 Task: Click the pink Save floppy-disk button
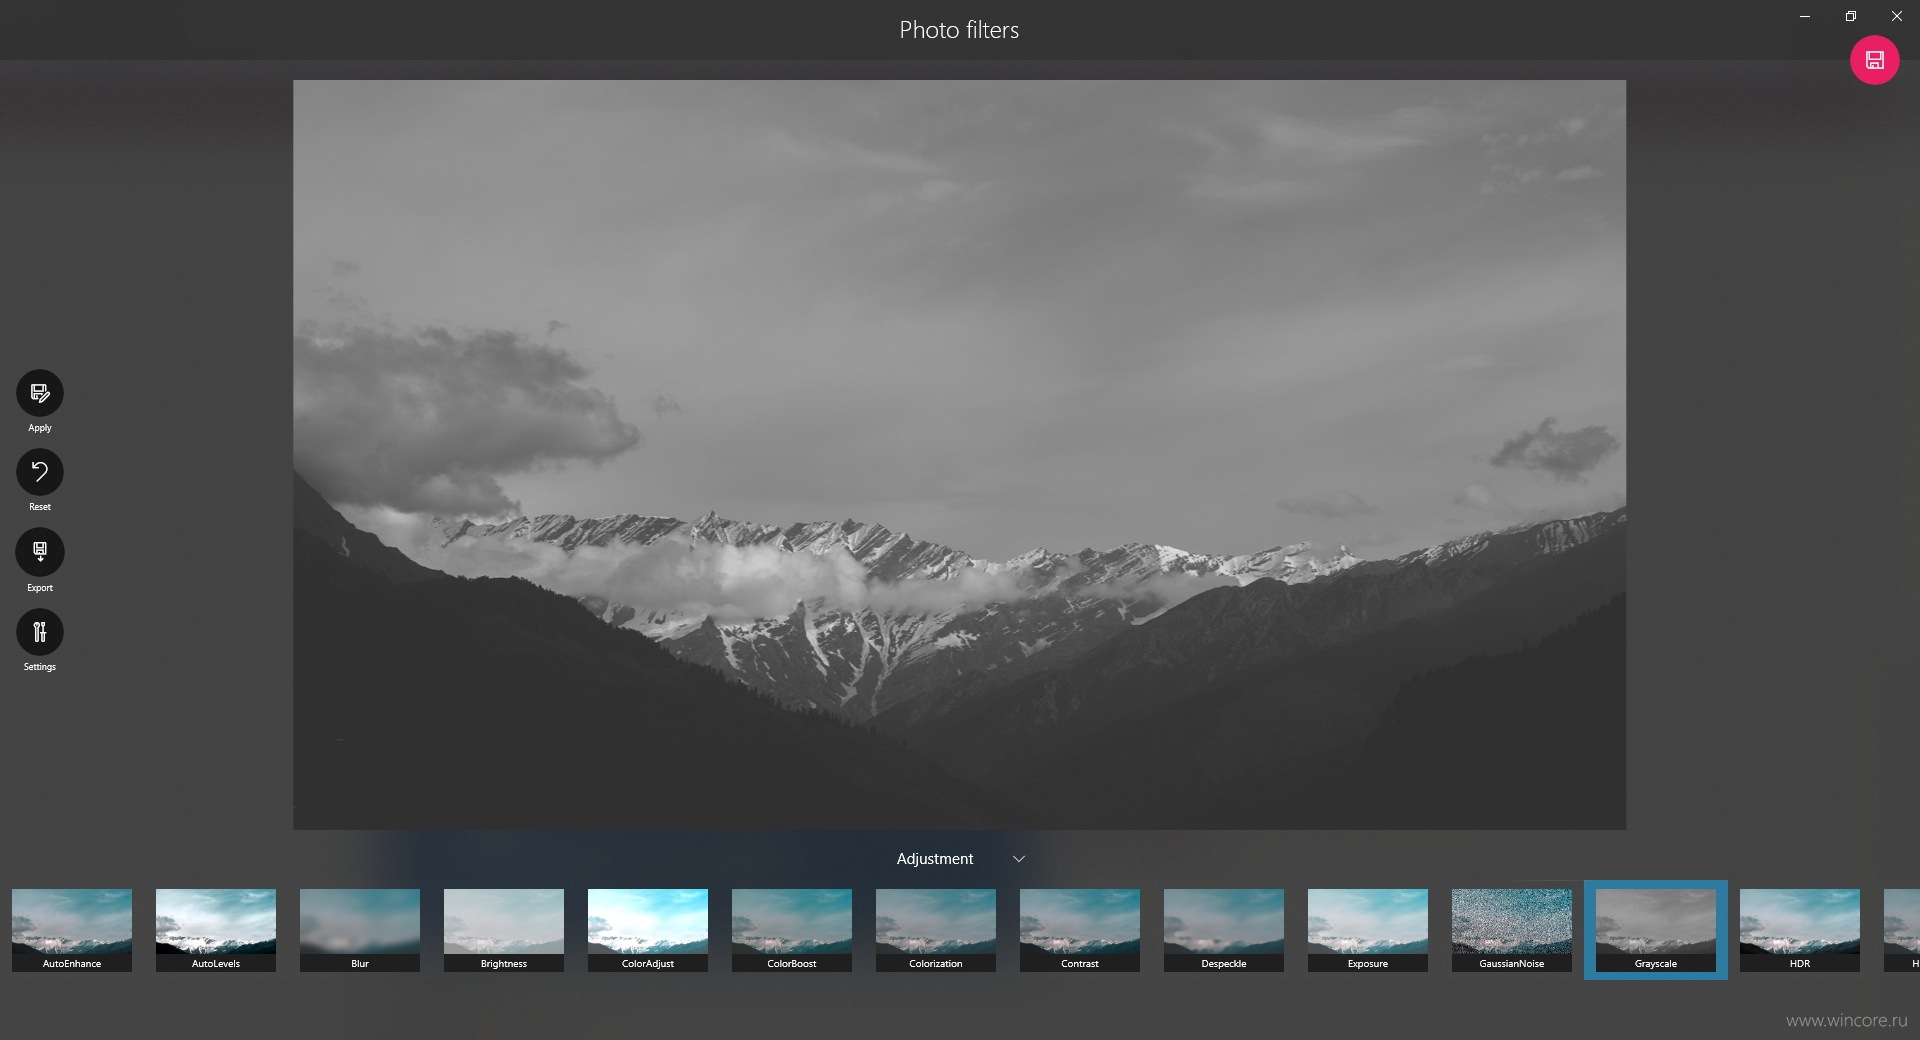pyautogui.click(x=1874, y=60)
